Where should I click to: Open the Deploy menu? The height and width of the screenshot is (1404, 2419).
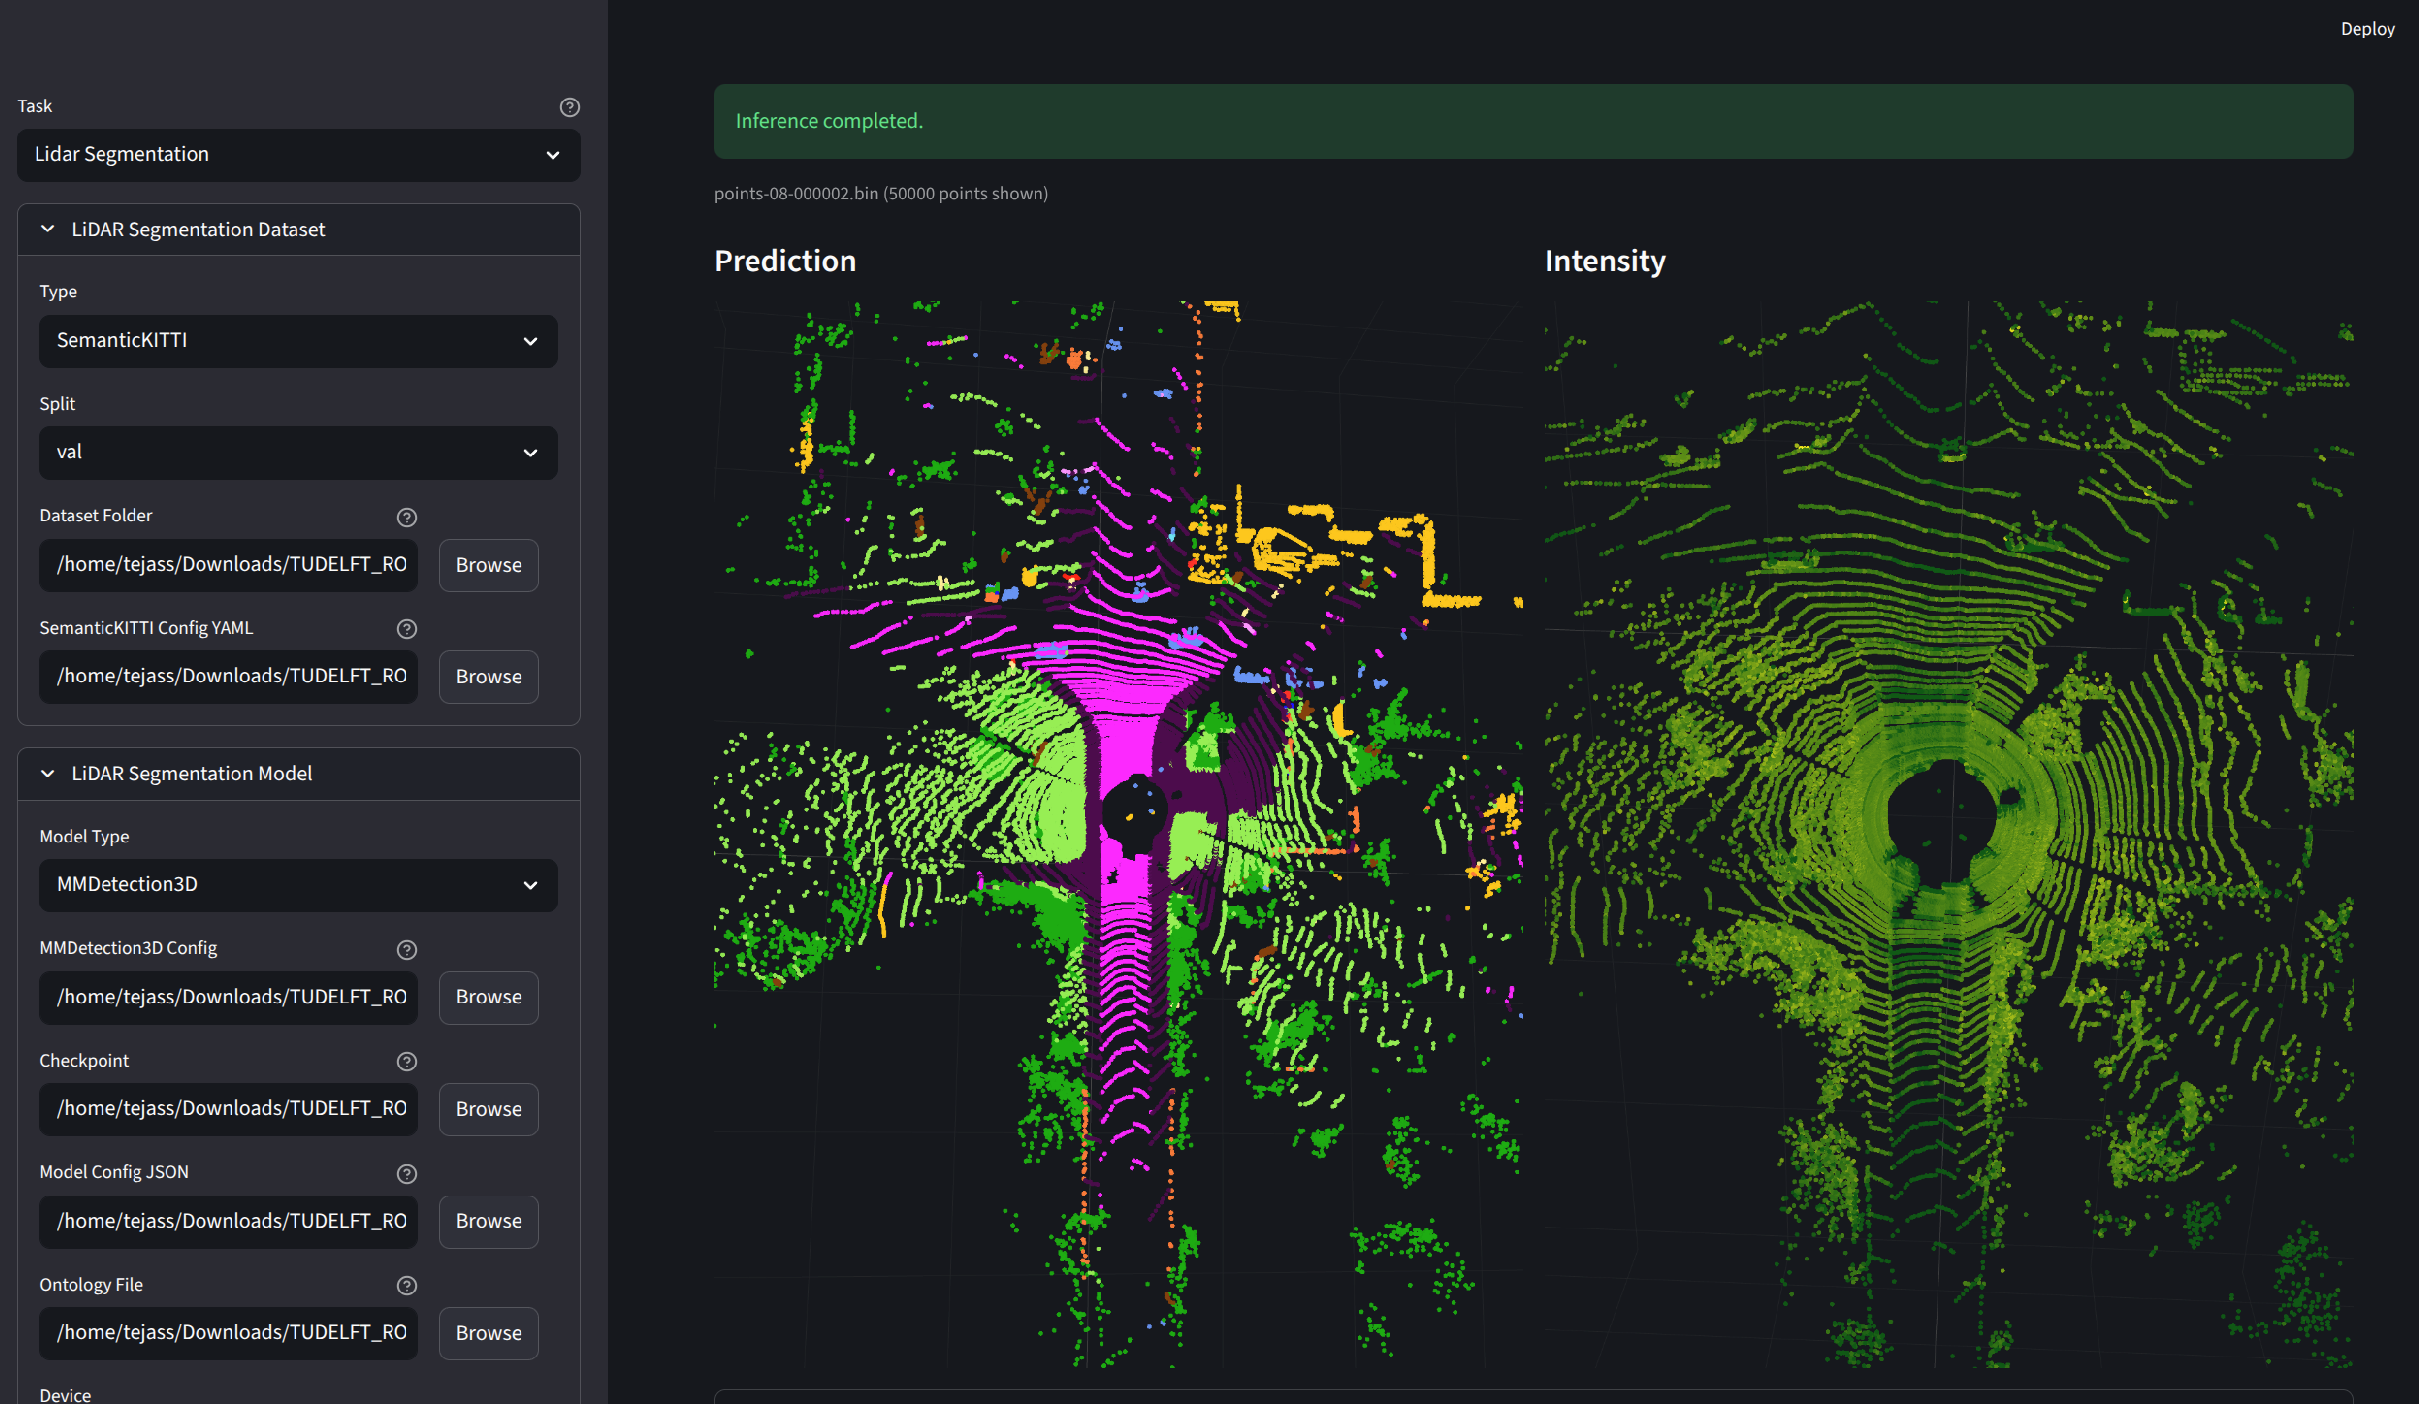(x=2367, y=29)
